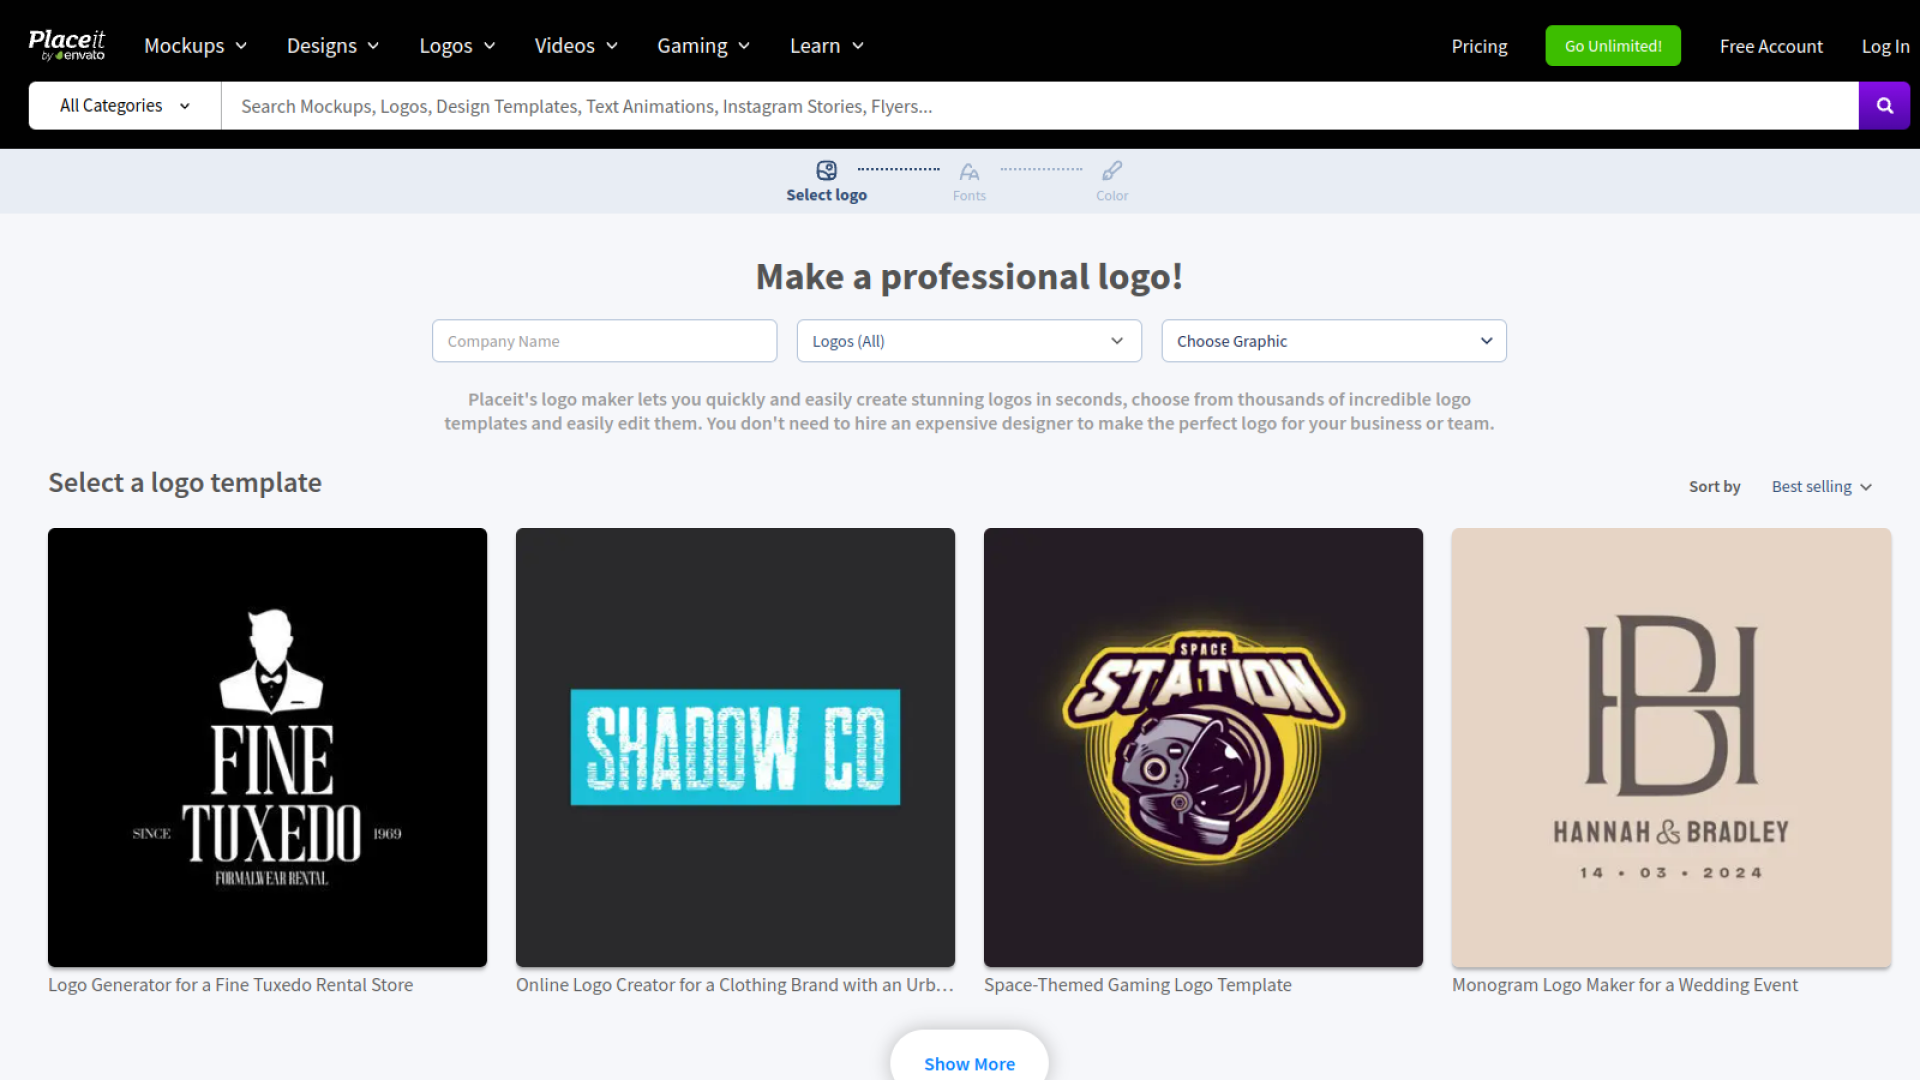Open the Choose Graphic dropdown
Image resolution: width=1920 pixels, height=1080 pixels.
pos(1333,341)
